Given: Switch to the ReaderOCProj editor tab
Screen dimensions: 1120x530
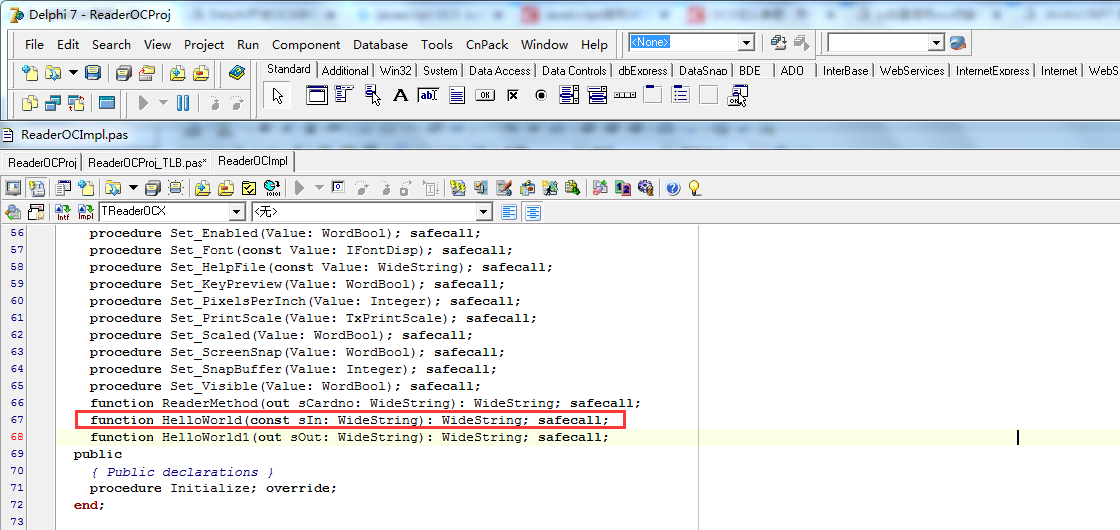Looking at the screenshot, I should (43, 162).
